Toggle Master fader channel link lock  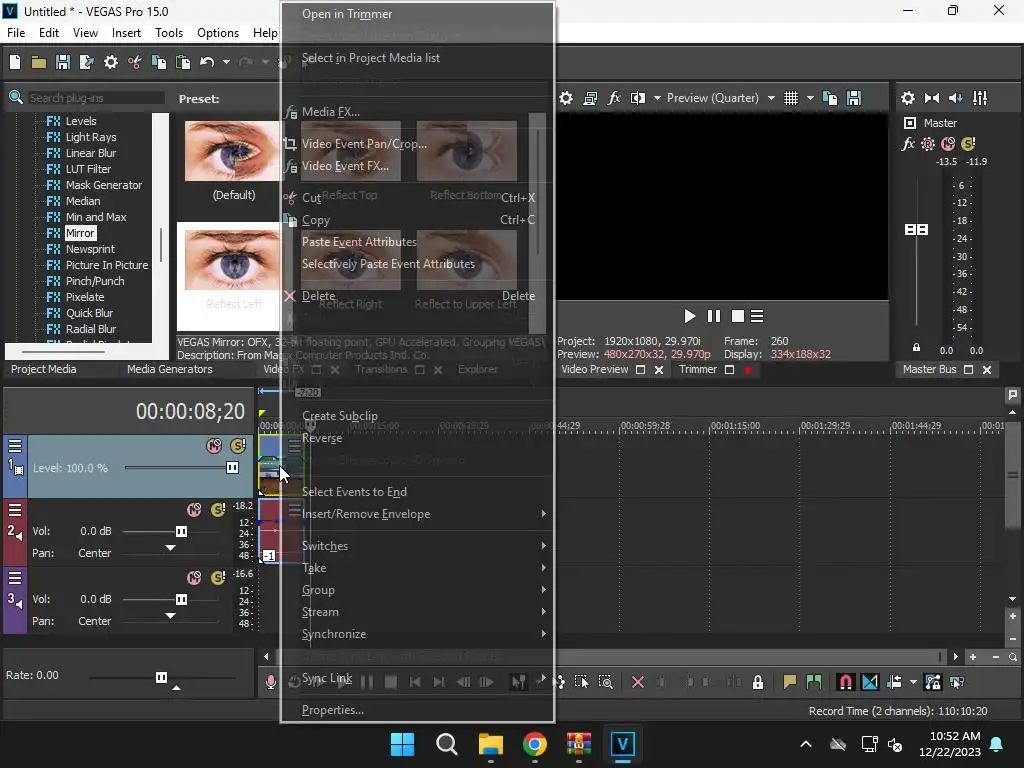916,347
